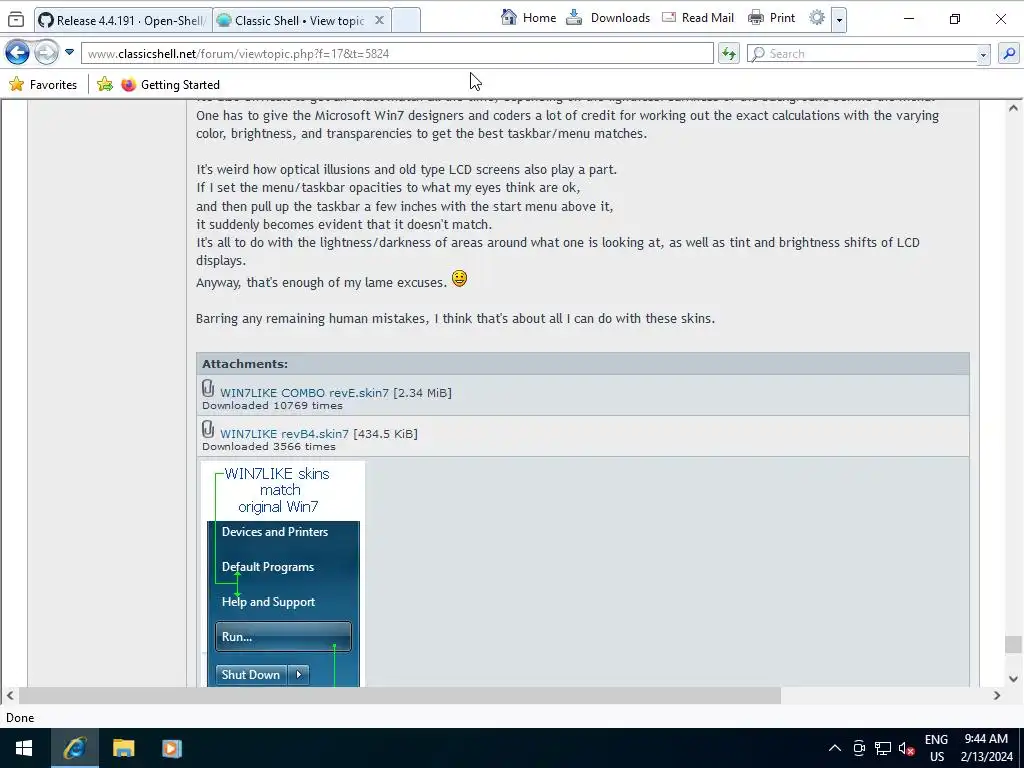Screen dimensions: 1024x768
Task: Click the address bar URL field
Action: 397,54
